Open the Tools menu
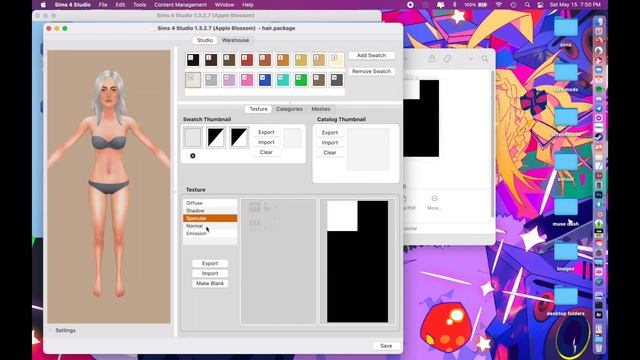 point(139,5)
